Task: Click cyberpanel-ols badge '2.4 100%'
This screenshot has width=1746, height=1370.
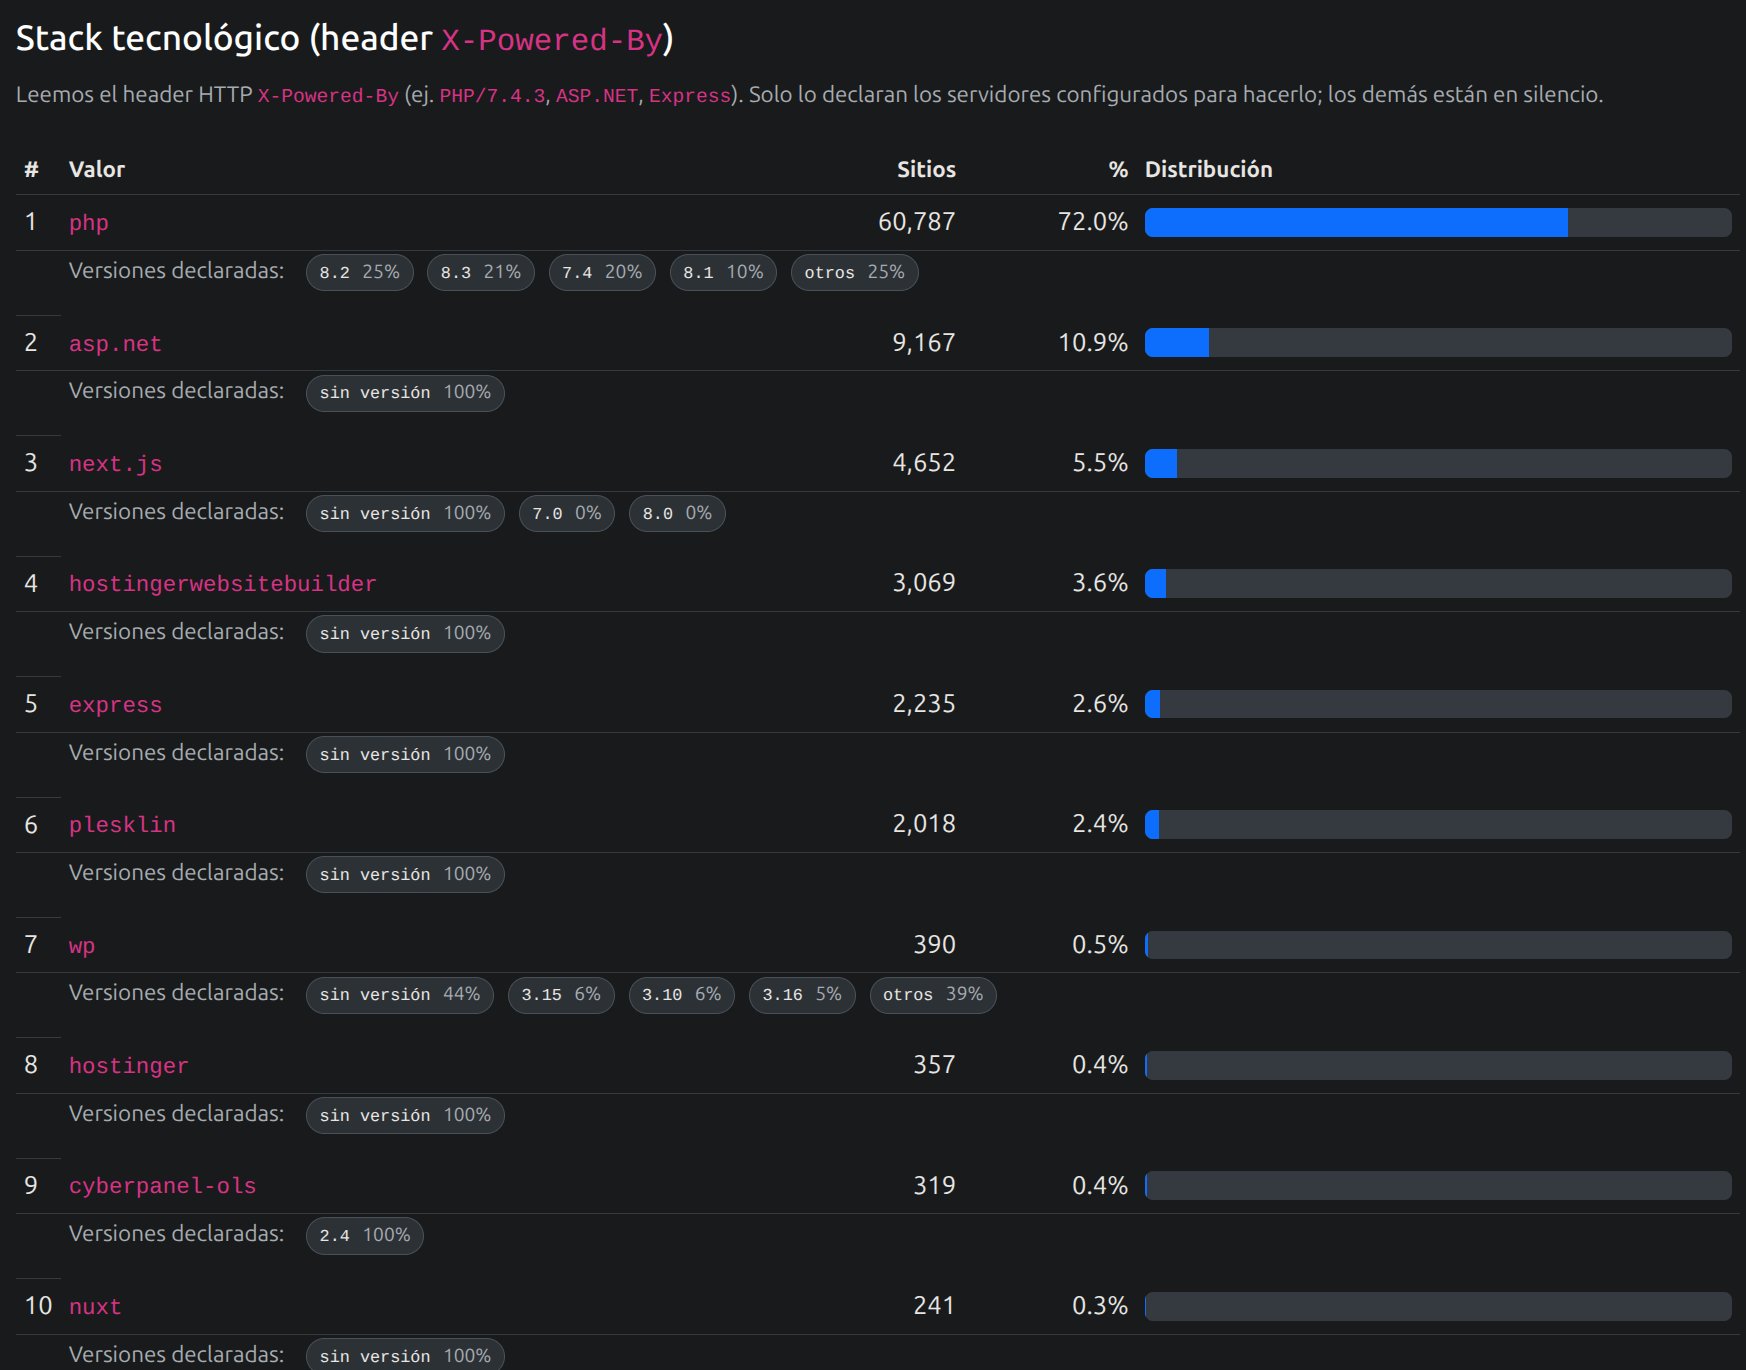Action: click(365, 1236)
